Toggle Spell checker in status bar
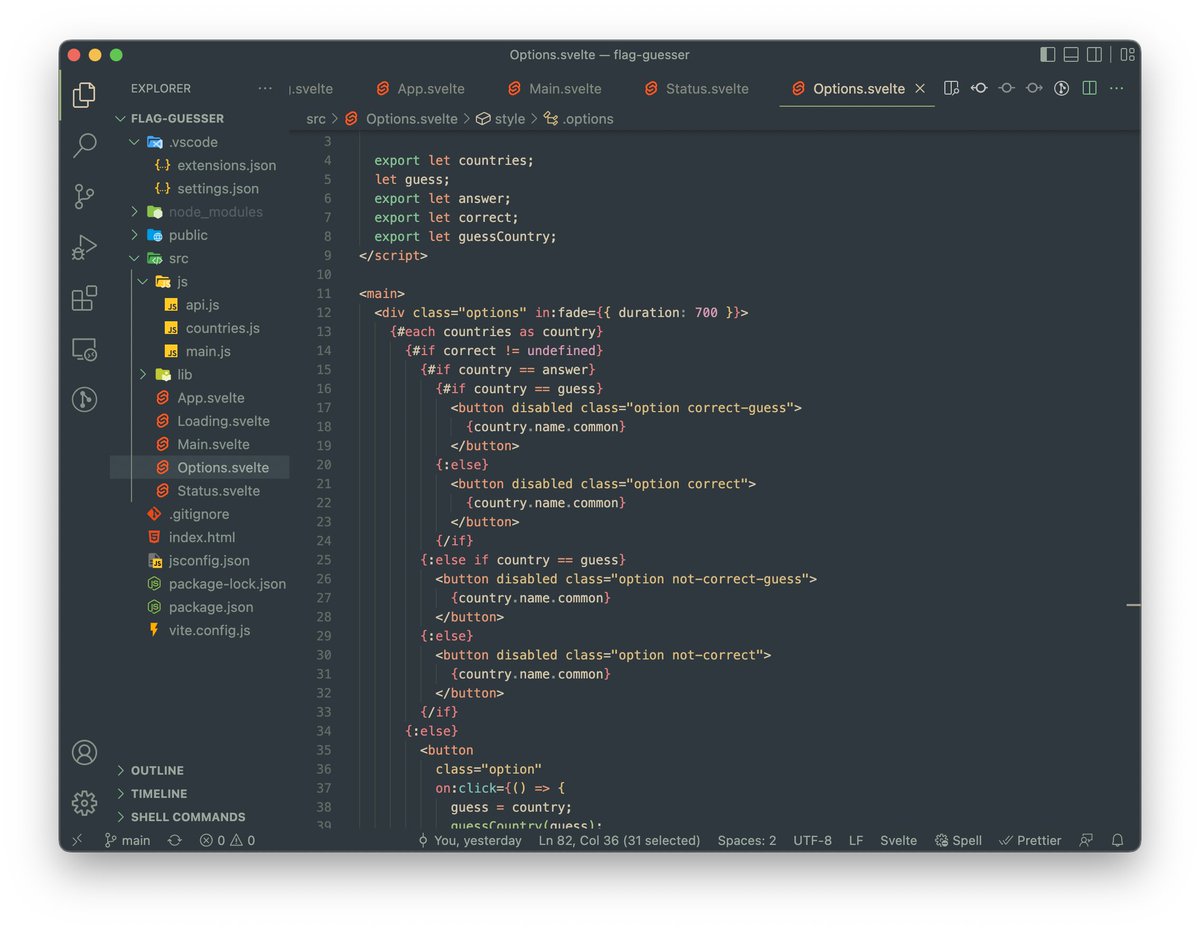Screen dimensions: 1200x930 coord(959,841)
